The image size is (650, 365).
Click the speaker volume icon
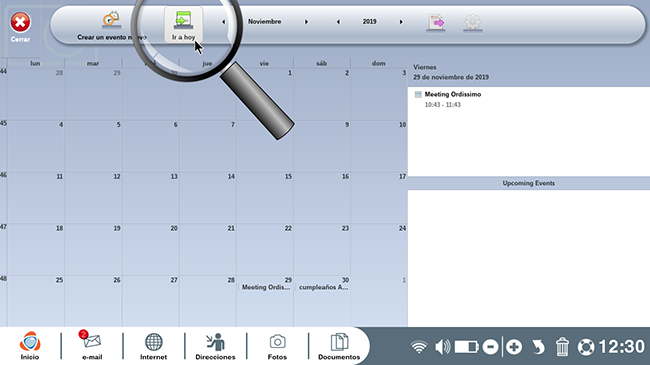[x=443, y=347]
